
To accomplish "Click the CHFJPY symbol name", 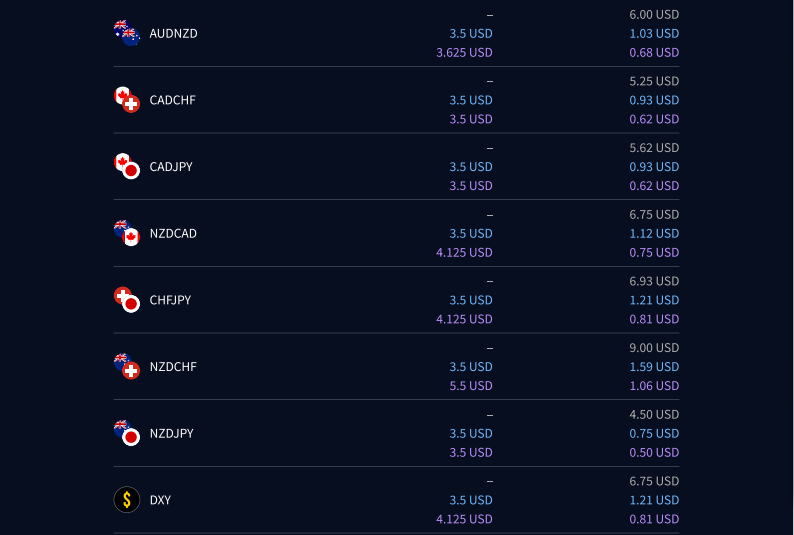I will click(x=170, y=300).
